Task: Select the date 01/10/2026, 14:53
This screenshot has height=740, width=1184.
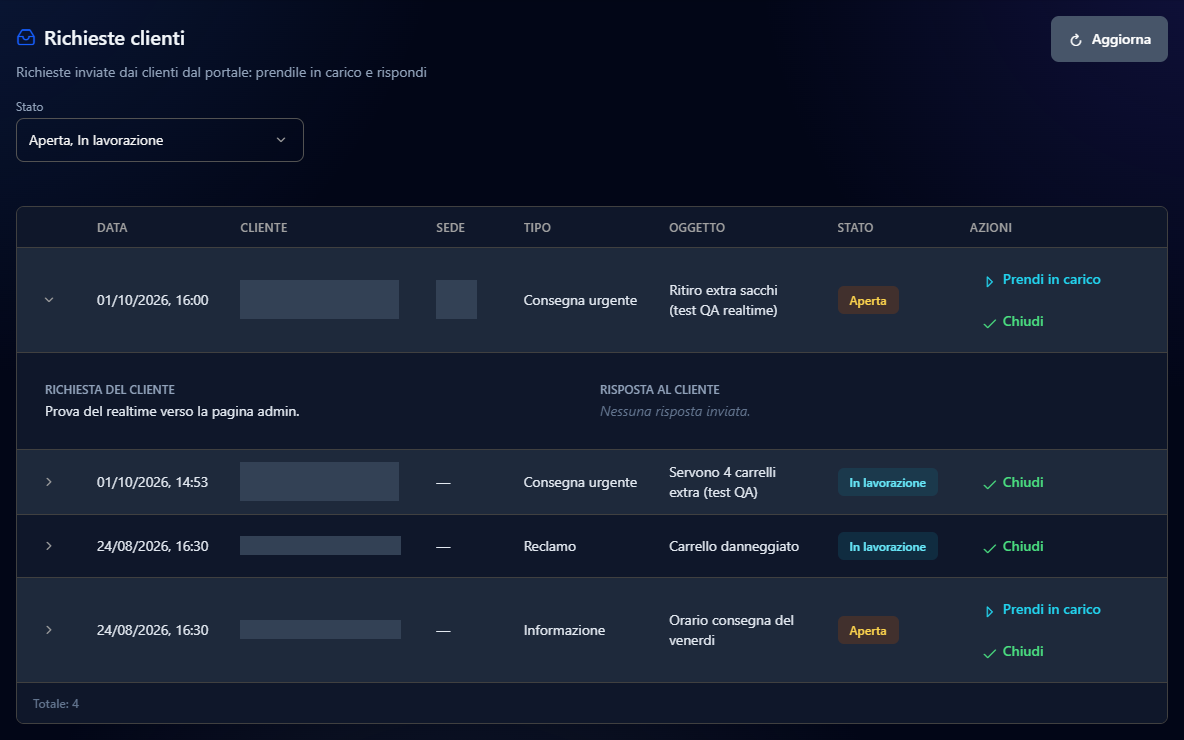Action: [153, 483]
